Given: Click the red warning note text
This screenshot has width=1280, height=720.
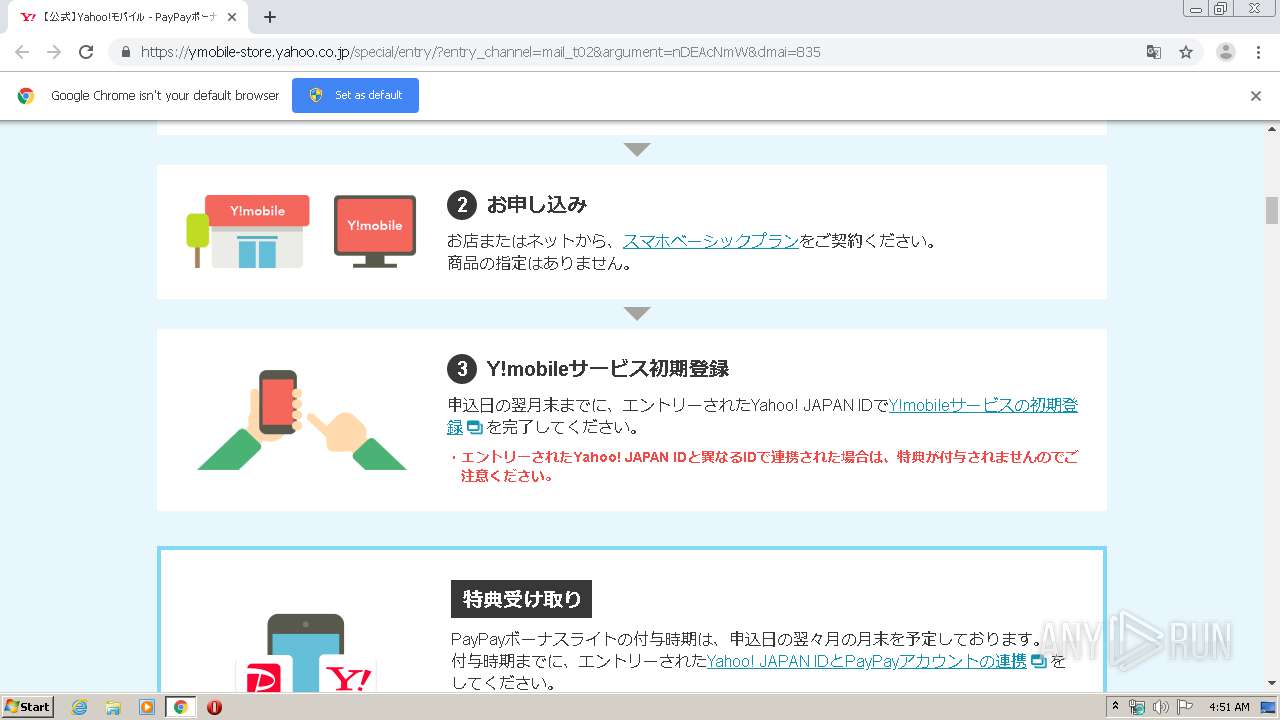Looking at the screenshot, I should (x=765, y=466).
